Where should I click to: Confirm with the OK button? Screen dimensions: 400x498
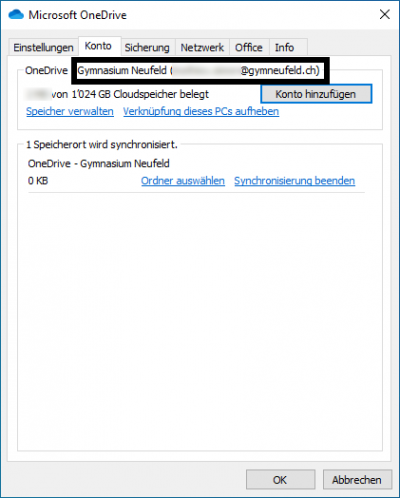pyautogui.click(x=280, y=480)
